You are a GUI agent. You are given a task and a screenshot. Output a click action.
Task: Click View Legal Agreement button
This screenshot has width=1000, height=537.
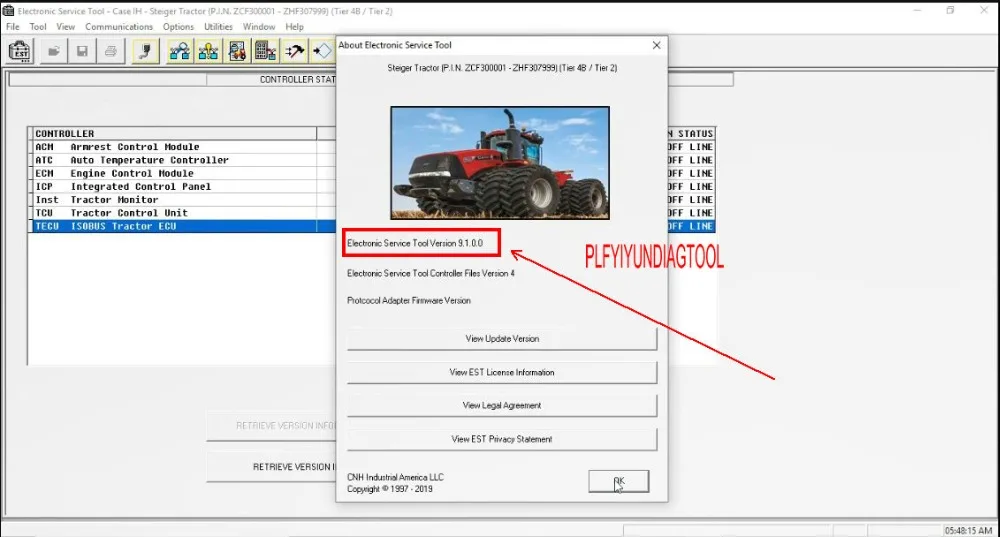pyautogui.click(x=502, y=406)
